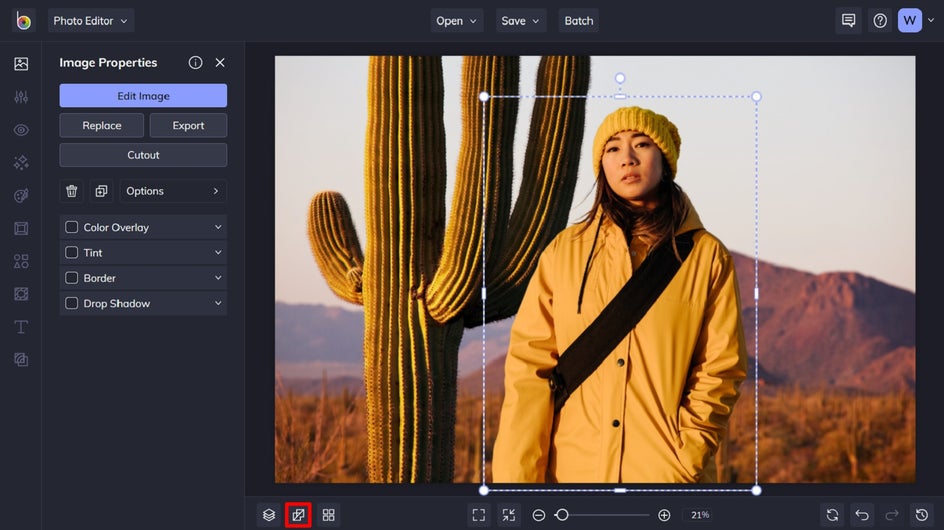This screenshot has height=530, width=944.
Task: Click the duplicate layer icon
Action: coord(101,191)
